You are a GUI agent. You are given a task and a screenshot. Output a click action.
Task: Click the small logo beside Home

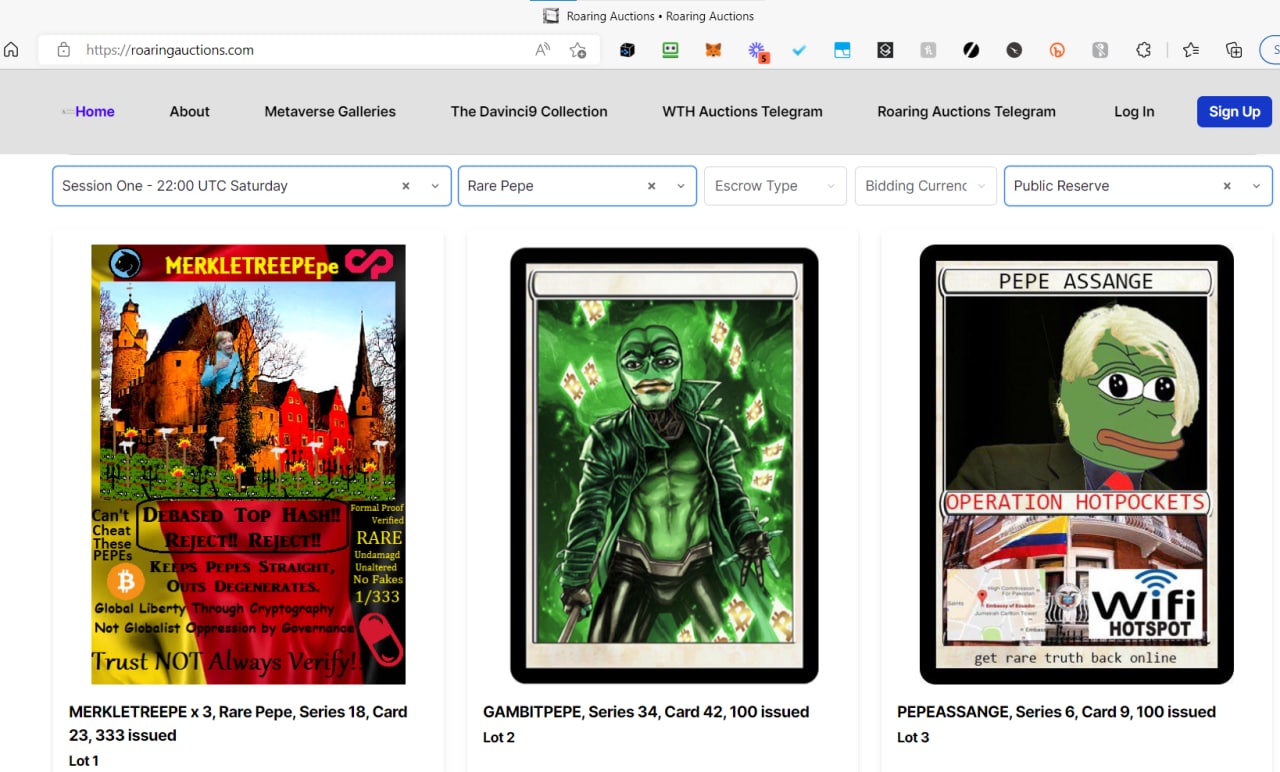[x=68, y=112]
